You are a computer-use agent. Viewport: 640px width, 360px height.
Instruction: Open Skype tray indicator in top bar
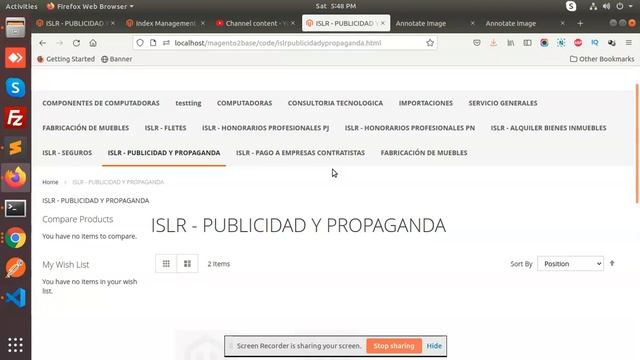click(x=571, y=6)
